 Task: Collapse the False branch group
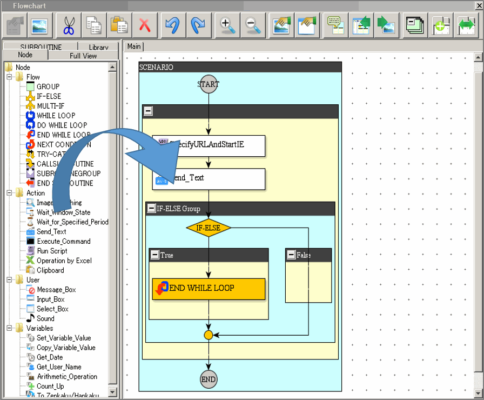point(291,255)
